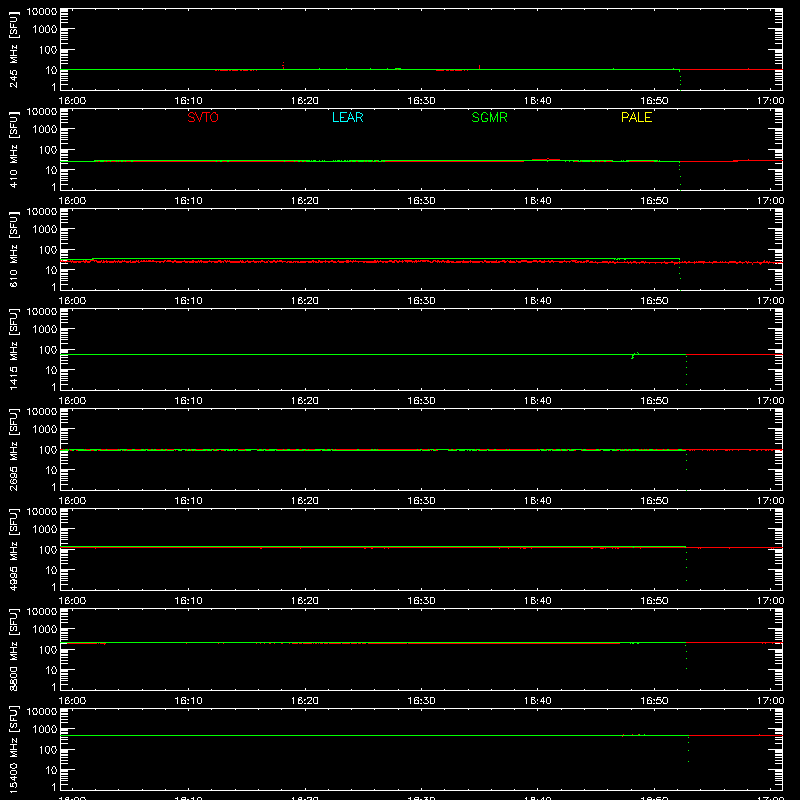
Task: Select the 1415 MHz [SFU] axis title
Action: pyautogui.click(x=13, y=349)
